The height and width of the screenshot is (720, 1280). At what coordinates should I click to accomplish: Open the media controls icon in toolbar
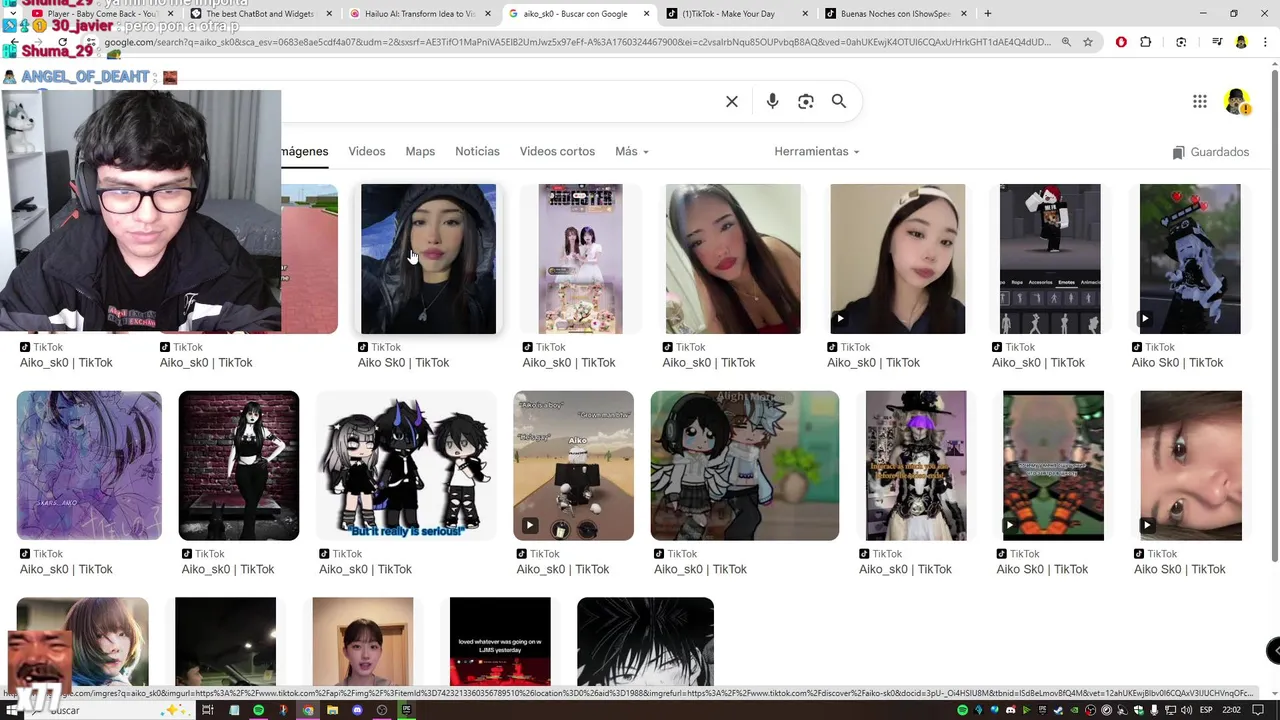pyautogui.click(x=1217, y=42)
